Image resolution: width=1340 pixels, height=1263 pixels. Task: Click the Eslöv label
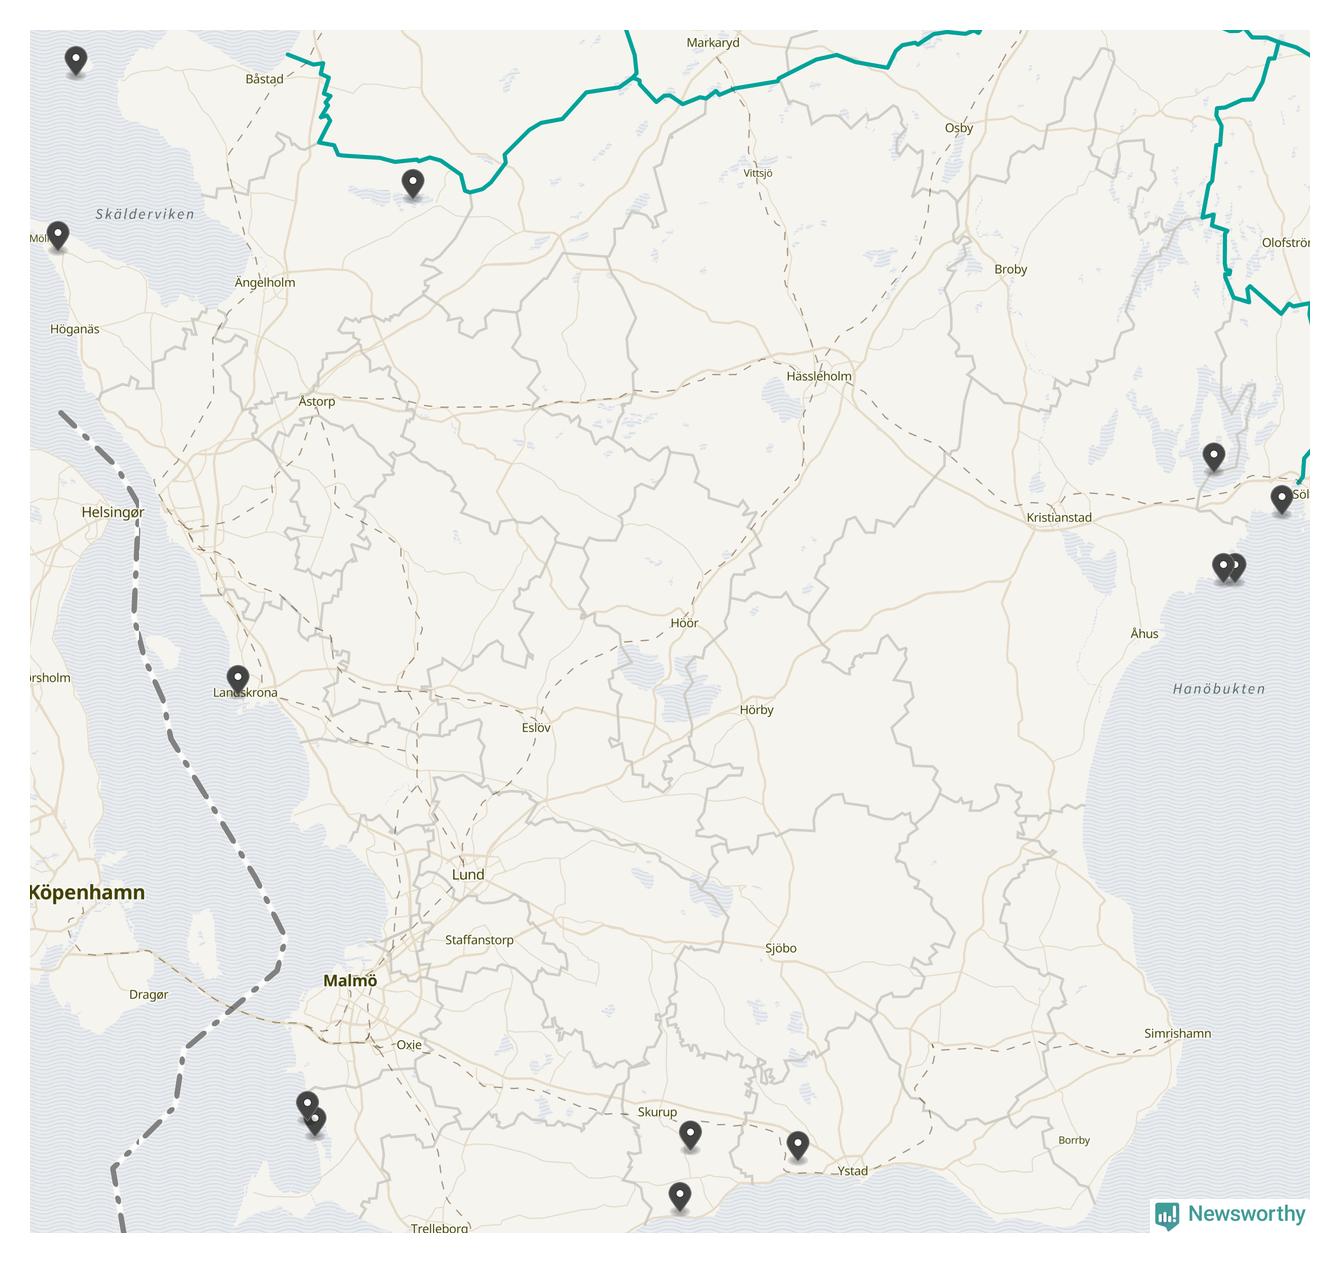[x=536, y=727]
